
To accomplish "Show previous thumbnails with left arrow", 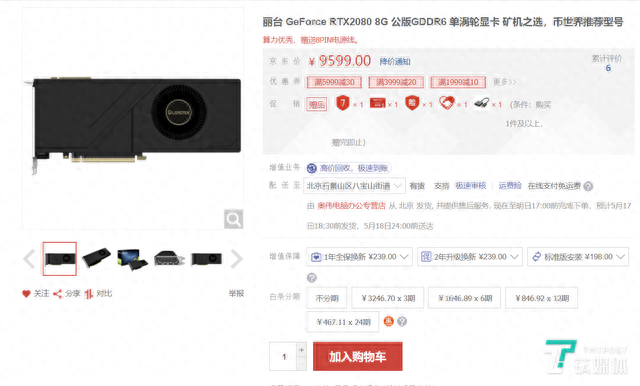I will point(29,259).
